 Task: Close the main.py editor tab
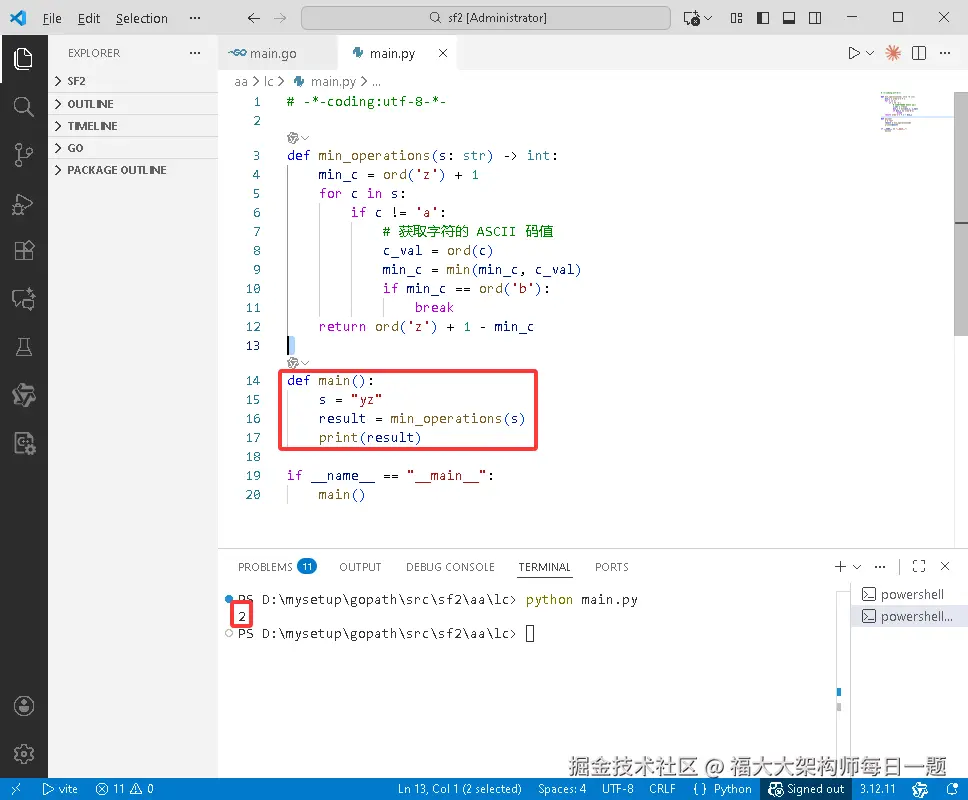443,53
